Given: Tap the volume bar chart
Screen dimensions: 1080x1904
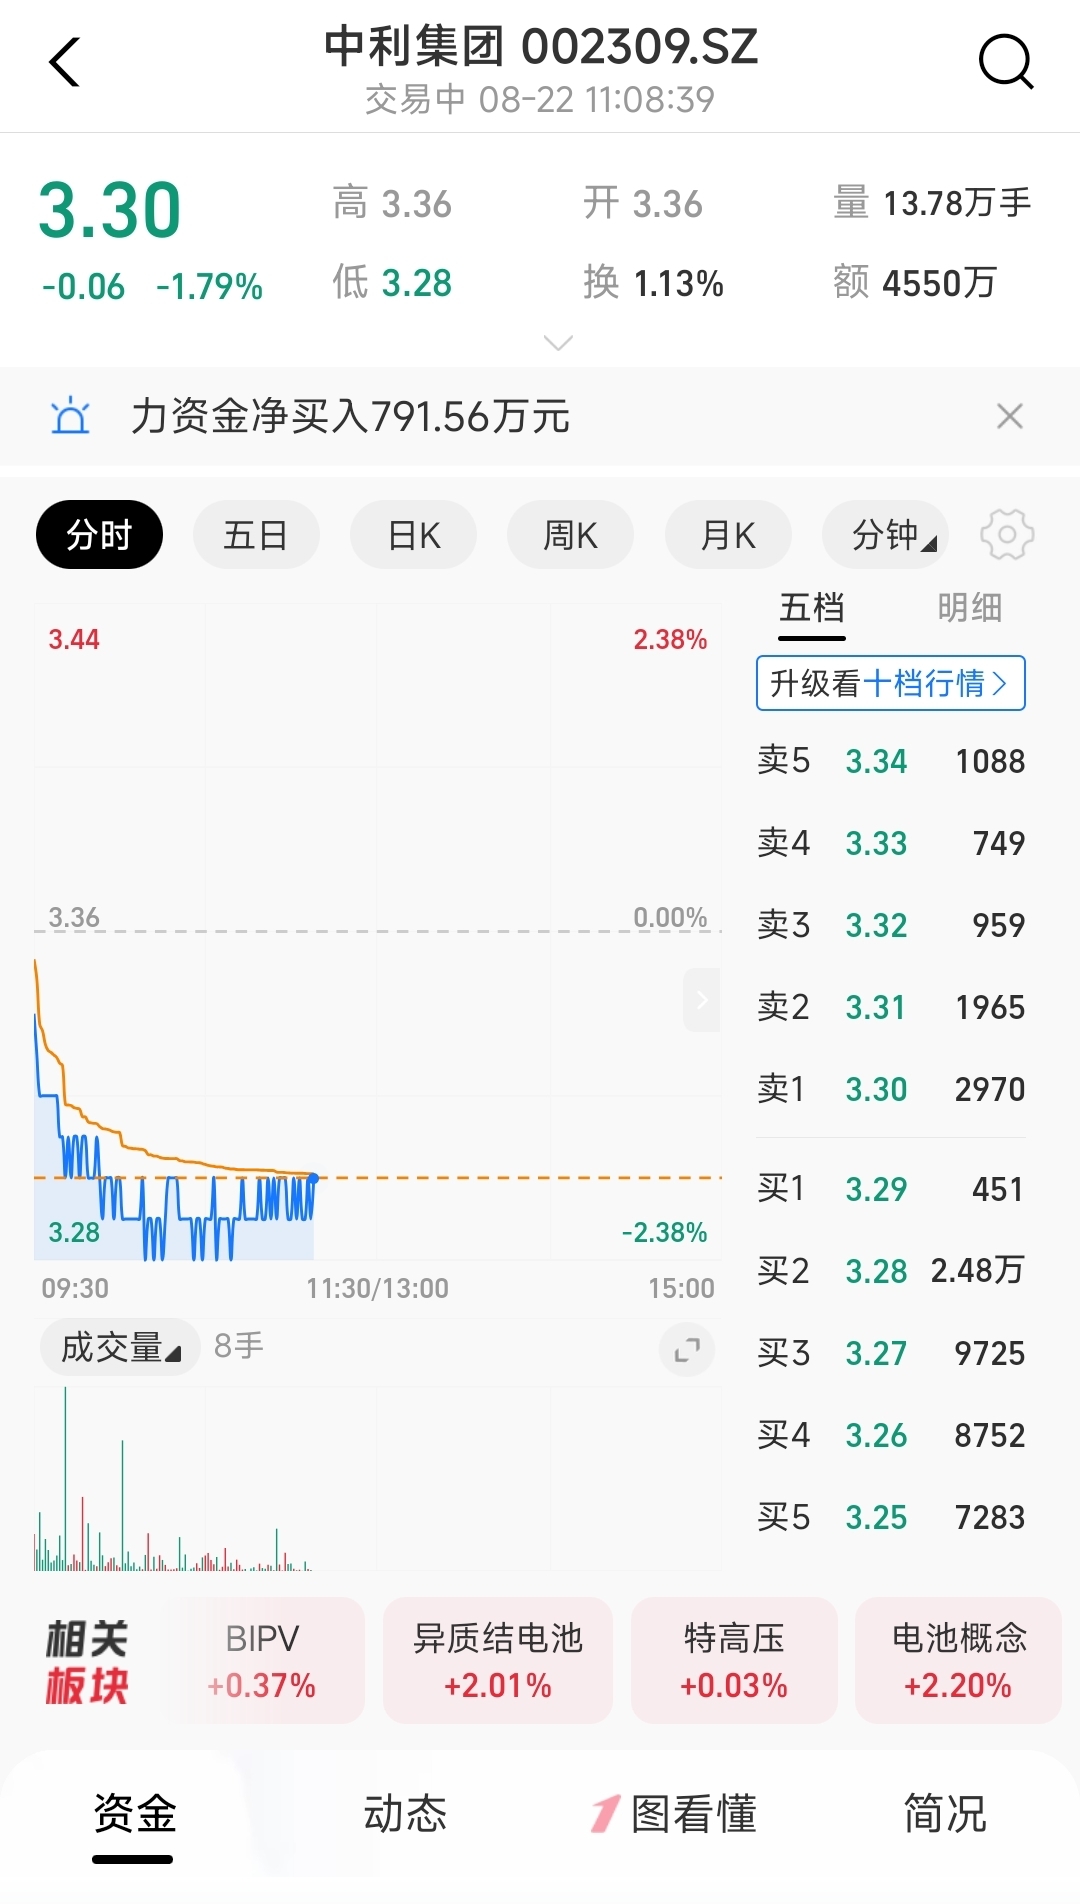Looking at the screenshot, I should click(378, 1479).
